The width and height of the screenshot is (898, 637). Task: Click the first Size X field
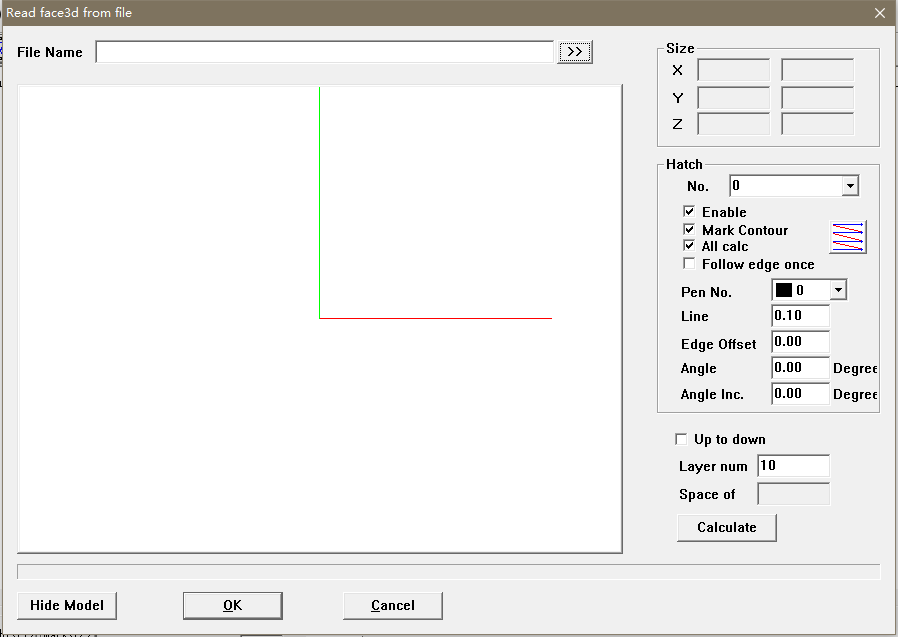click(x=734, y=70)
